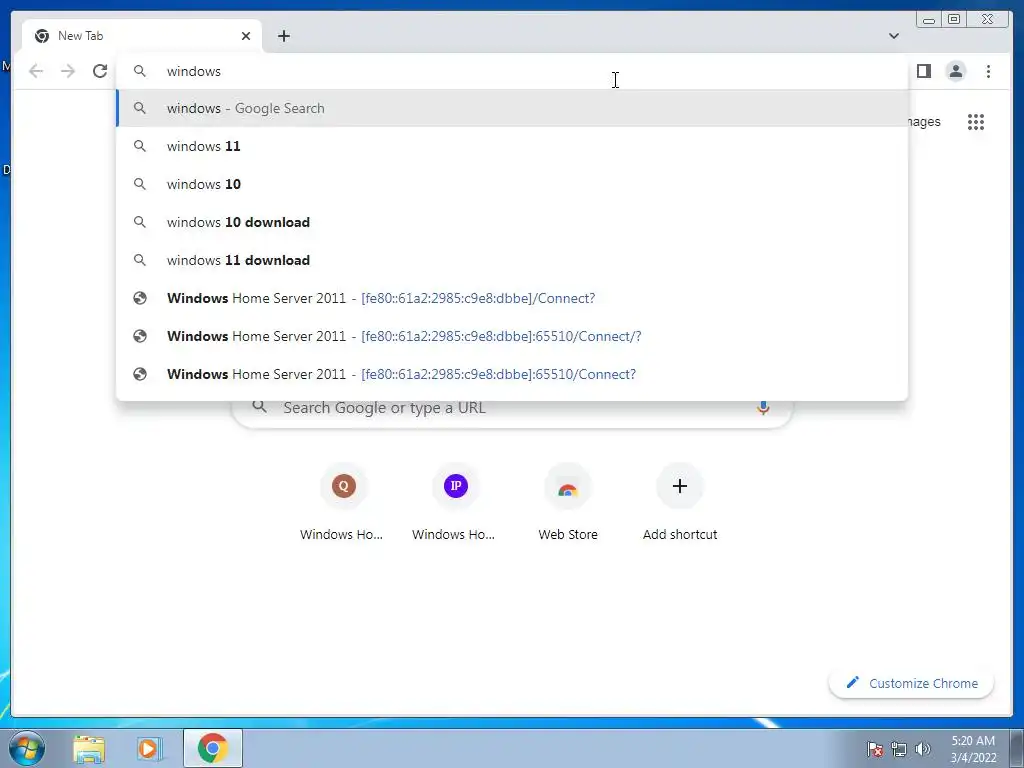Open the side panel icon
Viewport: 1024px width, 768px height.
(x=923, y=71)
